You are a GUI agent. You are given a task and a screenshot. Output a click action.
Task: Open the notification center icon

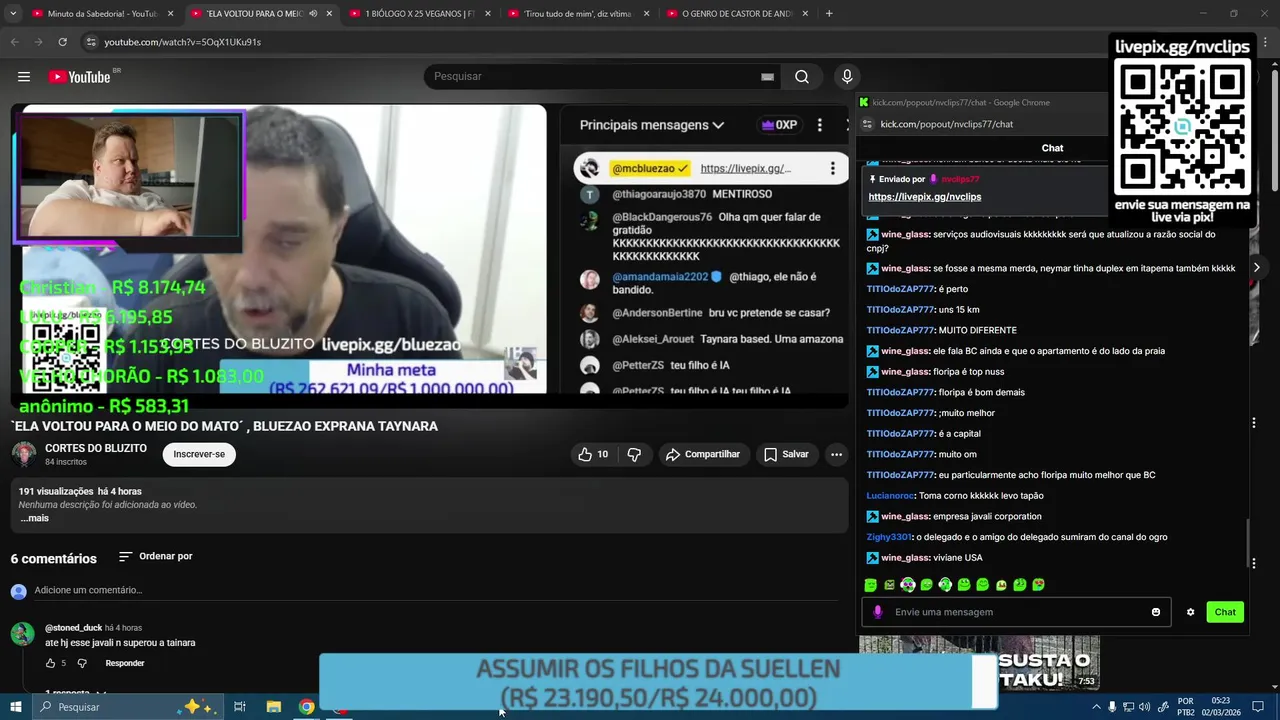[x=1259, y=707]
